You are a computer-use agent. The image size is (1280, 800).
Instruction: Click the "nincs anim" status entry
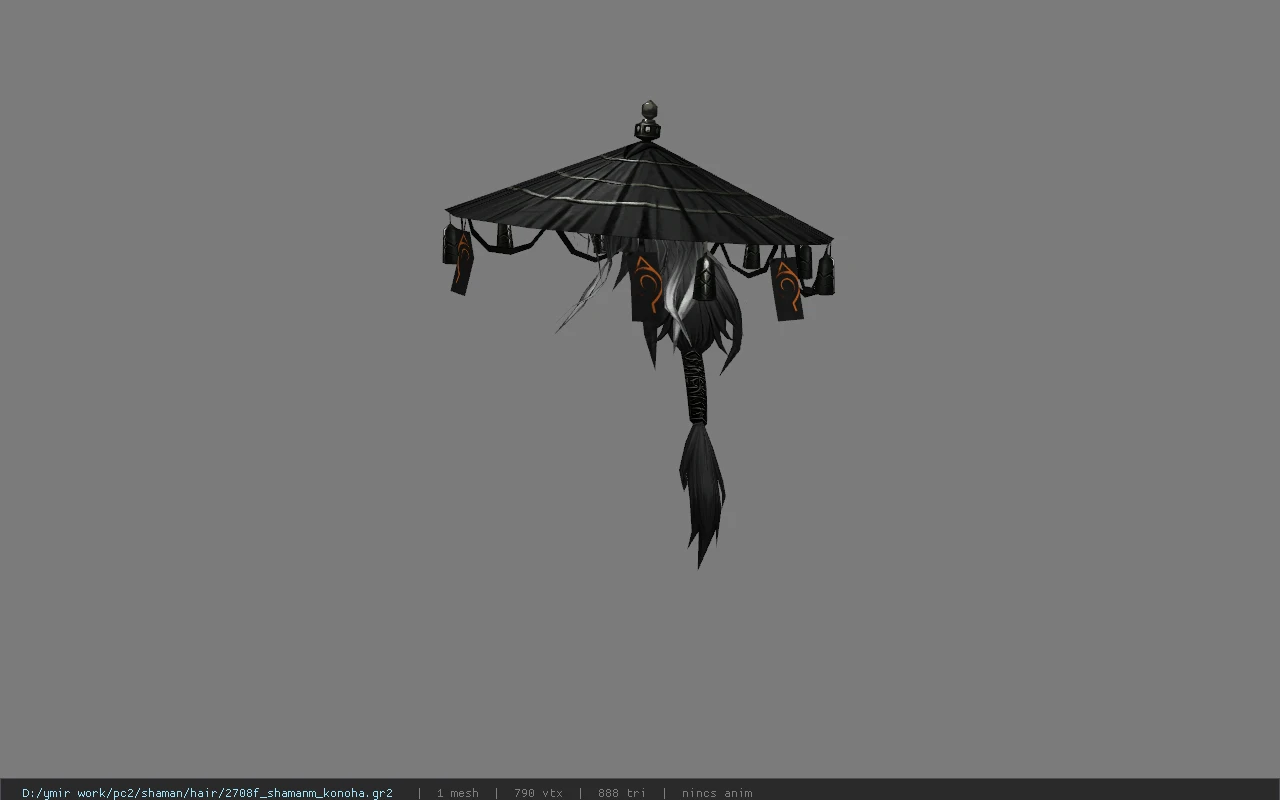[717, 793]
